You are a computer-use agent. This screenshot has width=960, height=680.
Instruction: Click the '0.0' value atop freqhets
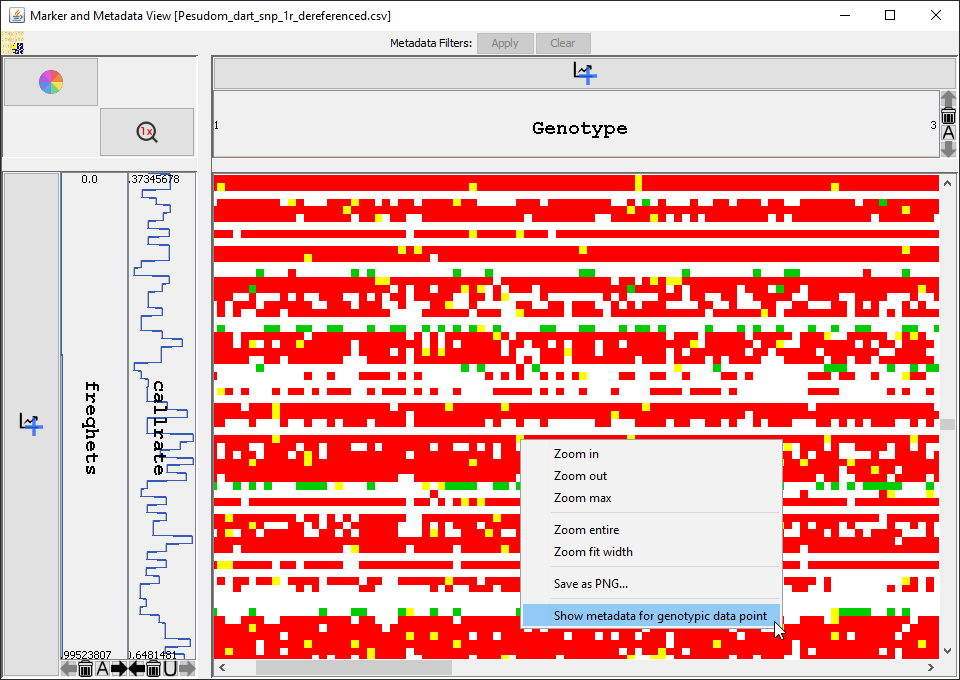(89, 179)
